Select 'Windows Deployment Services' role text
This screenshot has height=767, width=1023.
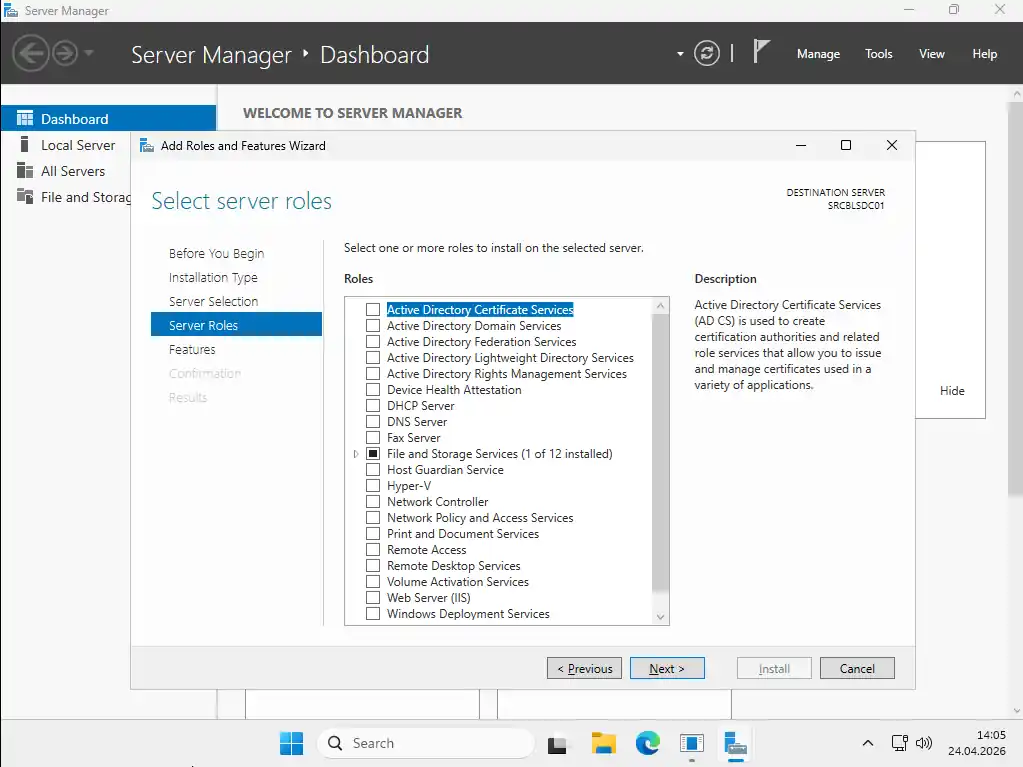468,614
